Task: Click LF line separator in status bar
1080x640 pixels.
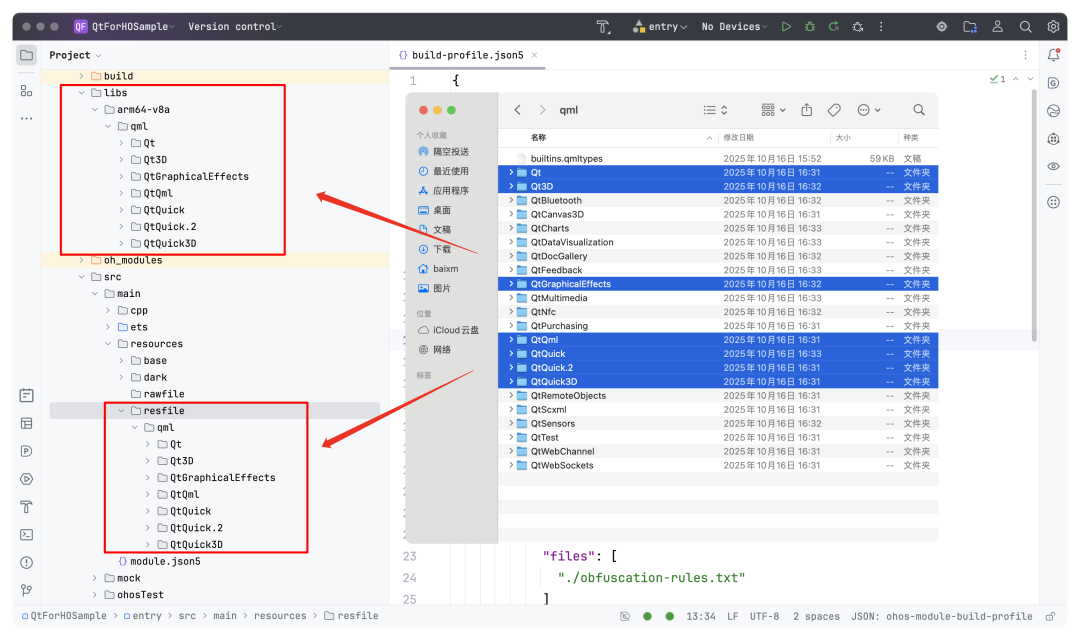Action: tap(733, 617)
